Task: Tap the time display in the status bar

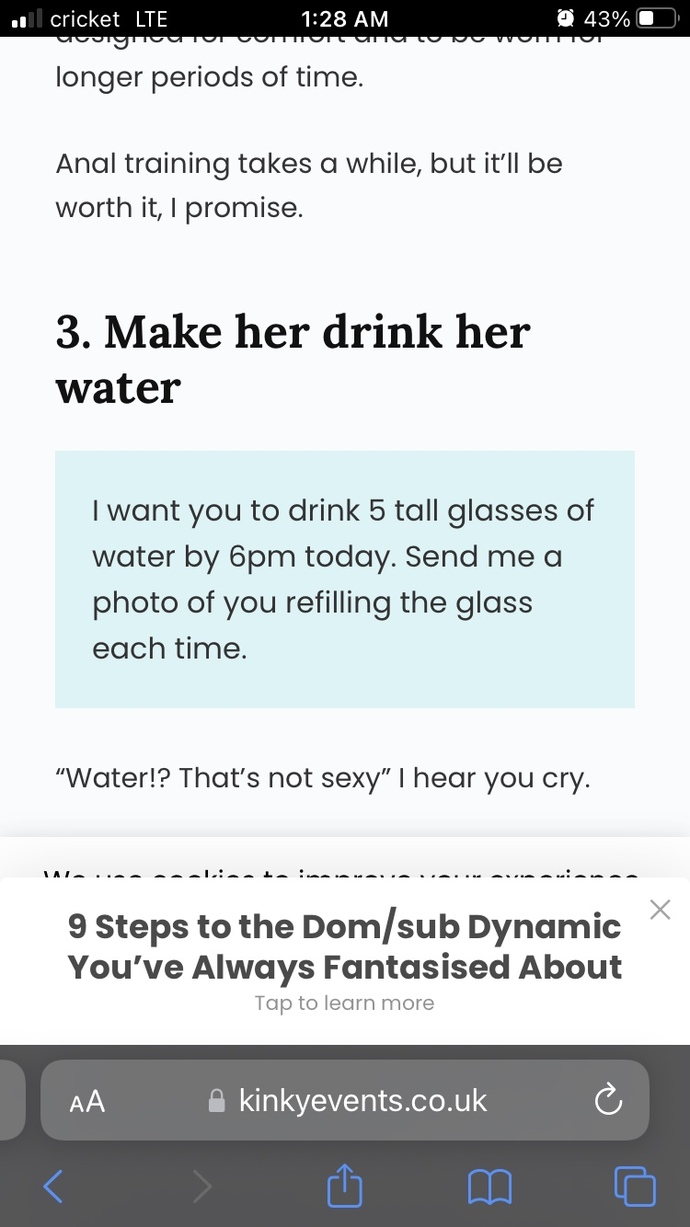Action: point(344,18)
